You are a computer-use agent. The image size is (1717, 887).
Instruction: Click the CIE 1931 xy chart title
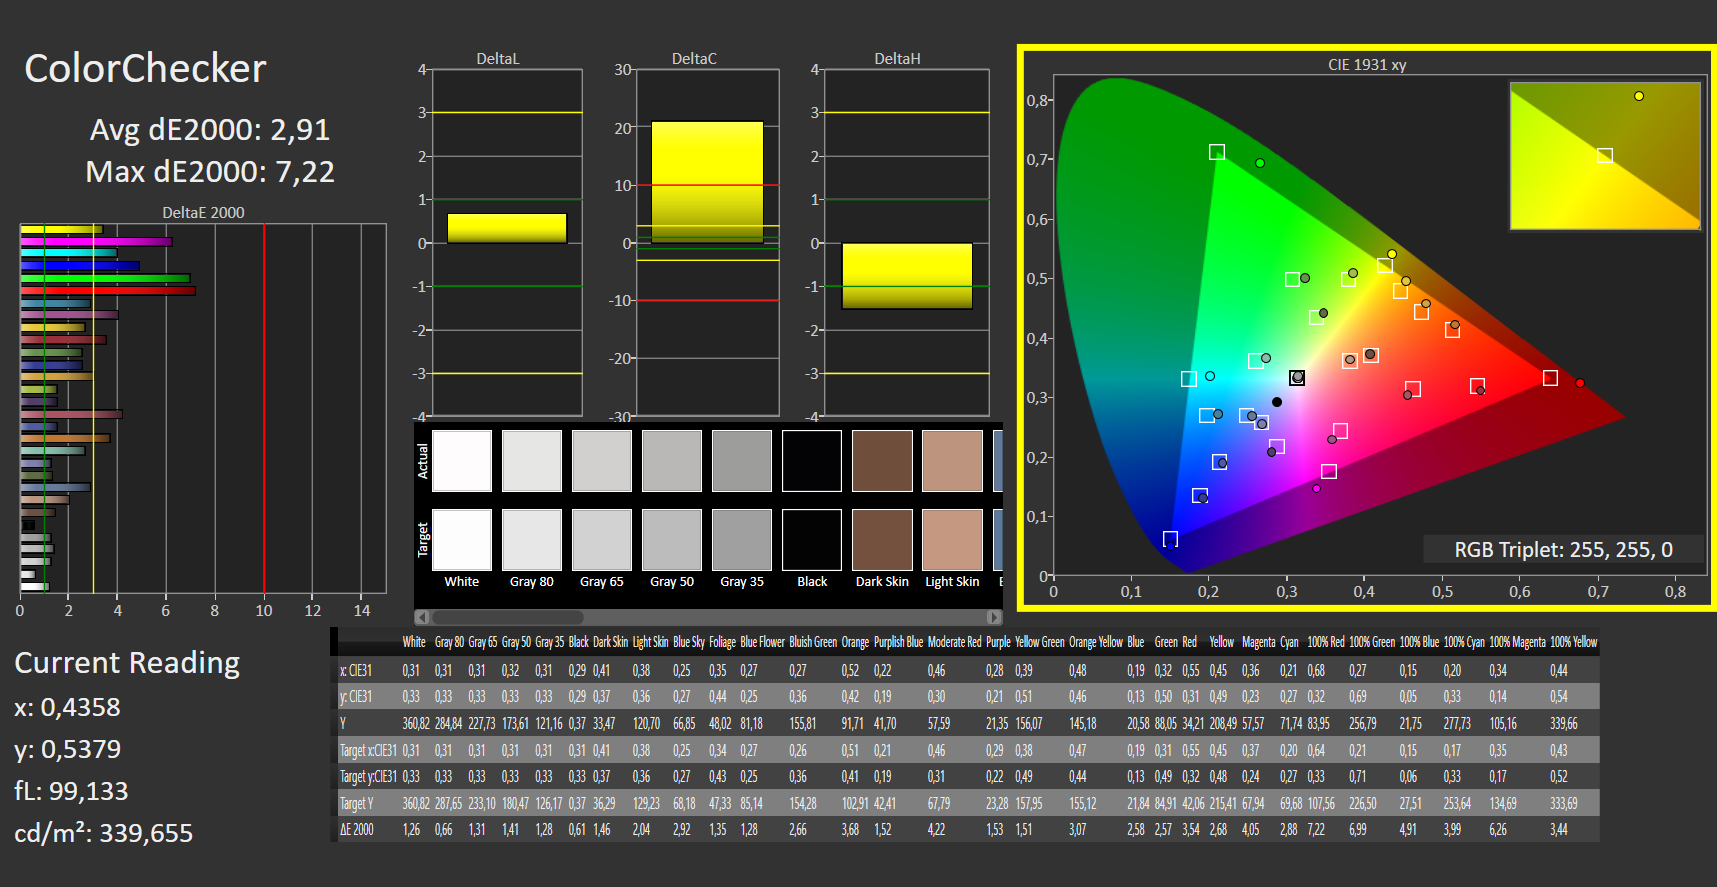[1367, 65]
